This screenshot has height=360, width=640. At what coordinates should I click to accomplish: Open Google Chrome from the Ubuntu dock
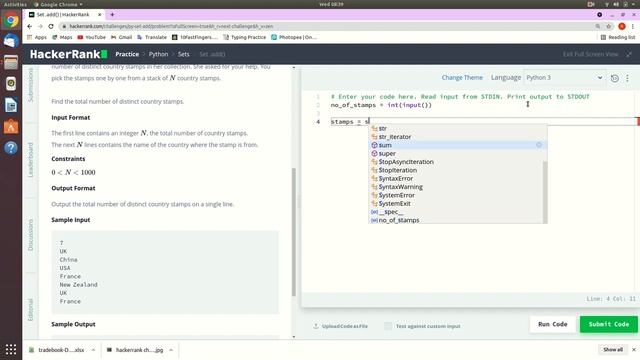[x=11, y=20]
